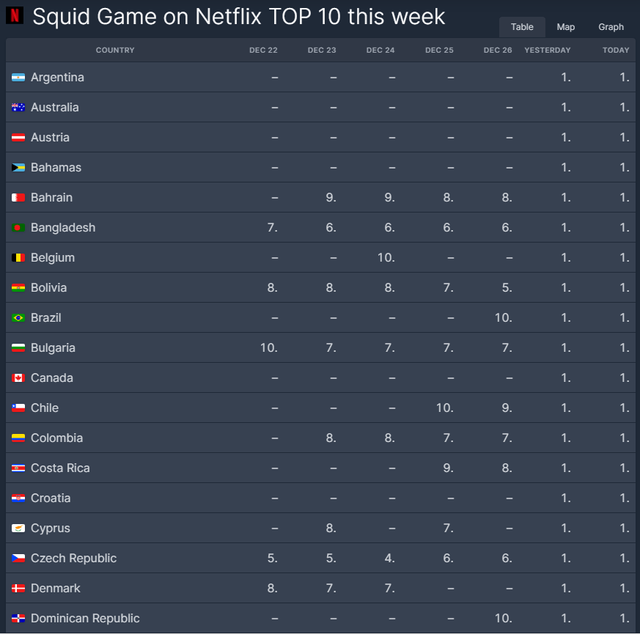The width and height of the screenshot is (640, 634).
Task: Click the Denmark flag icon
Action: click(x=18, y=588)
